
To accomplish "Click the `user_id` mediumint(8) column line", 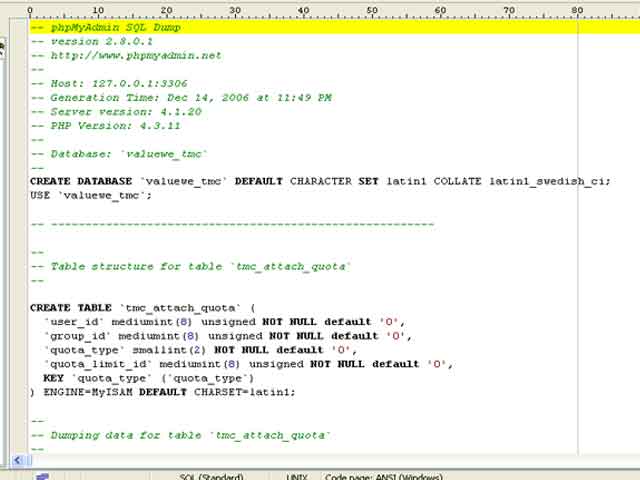I will (224, 322).
